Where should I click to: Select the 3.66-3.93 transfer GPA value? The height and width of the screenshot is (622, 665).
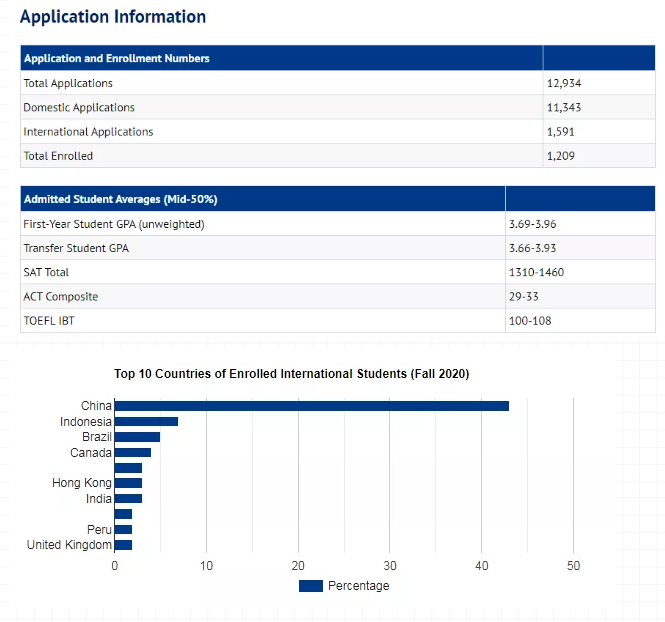pos(532,248)
